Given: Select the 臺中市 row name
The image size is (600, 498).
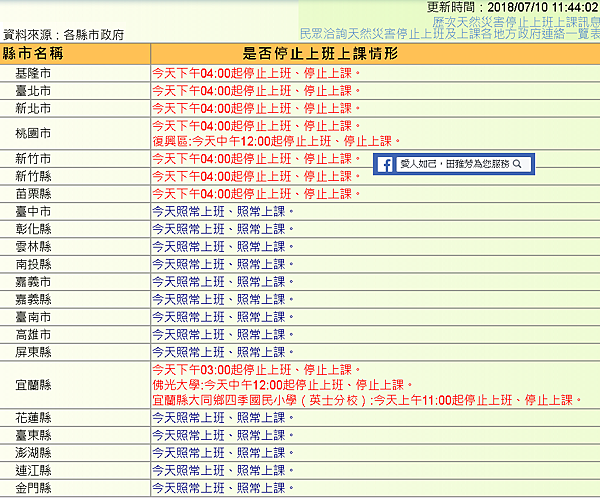Looking at the screenshot, I should (33, 211).
